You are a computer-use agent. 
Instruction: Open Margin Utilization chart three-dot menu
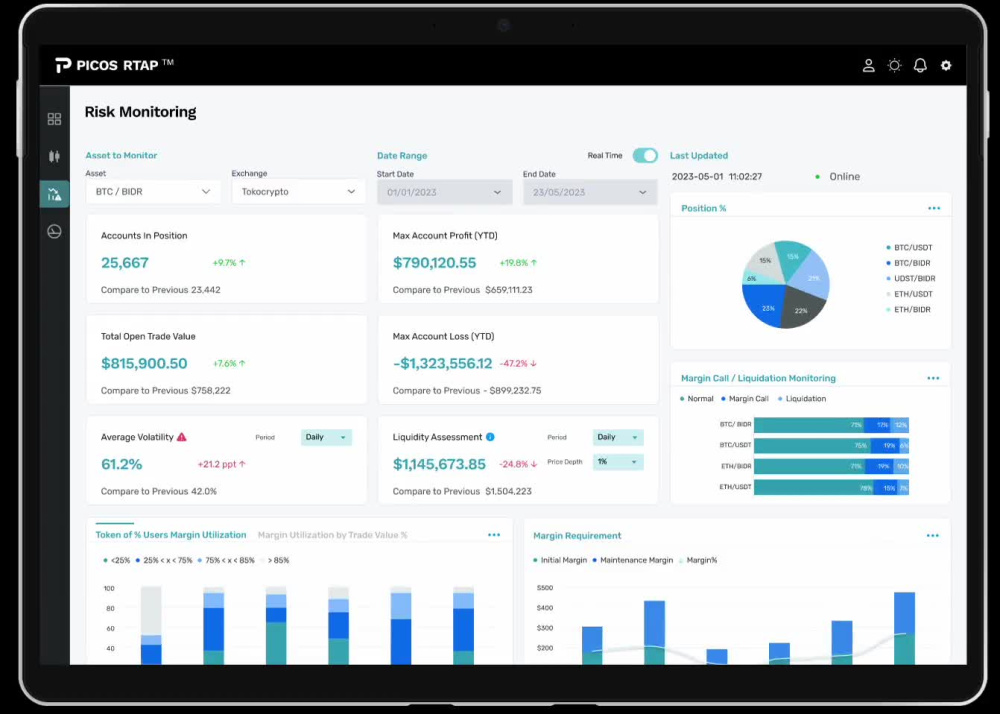pyautogui.click(x=494, y=535)
